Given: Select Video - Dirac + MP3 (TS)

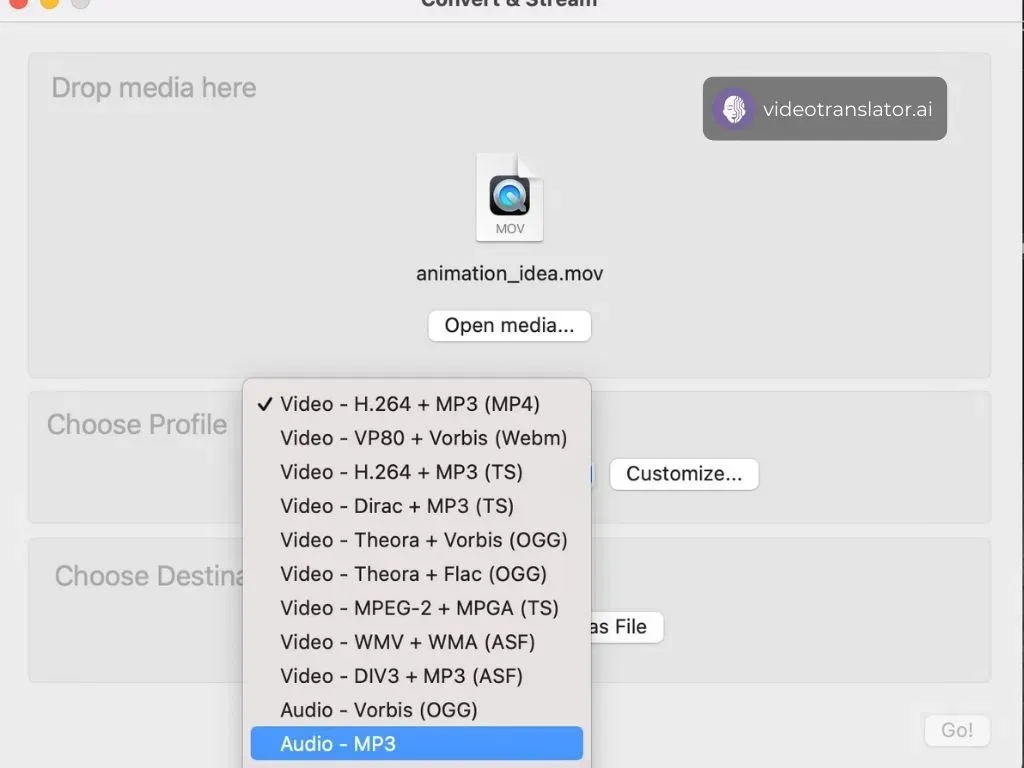Looking at the screenshot, I should [x=417, y=505].
